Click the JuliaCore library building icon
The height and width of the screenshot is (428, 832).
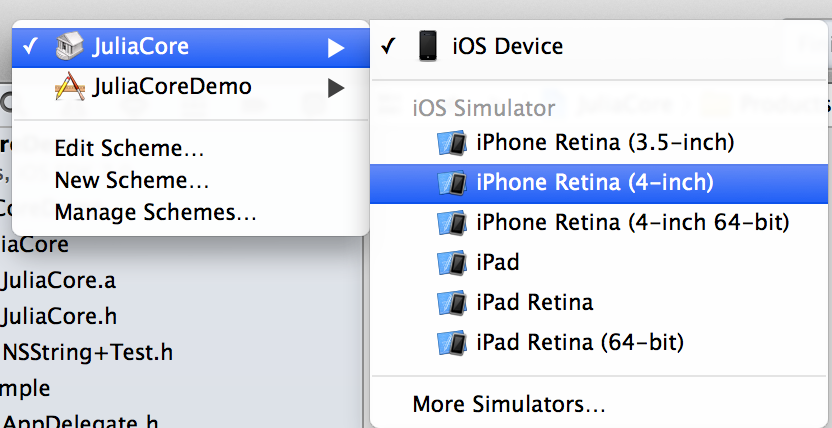coord(70,46)
